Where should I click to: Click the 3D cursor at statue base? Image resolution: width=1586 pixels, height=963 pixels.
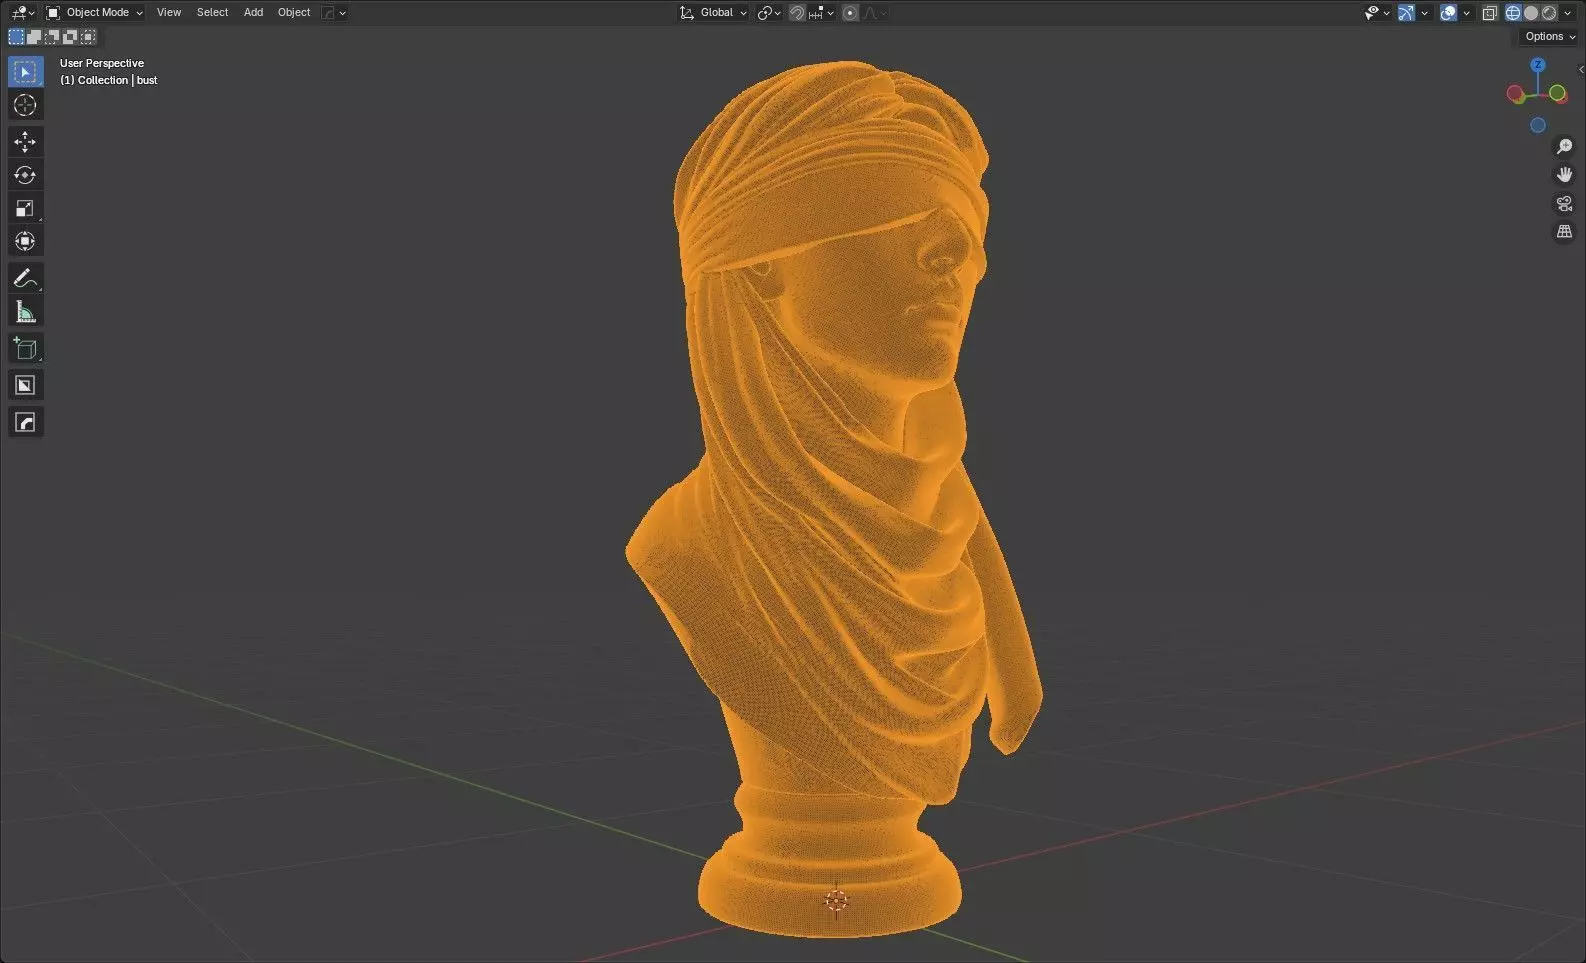(836, 901)
